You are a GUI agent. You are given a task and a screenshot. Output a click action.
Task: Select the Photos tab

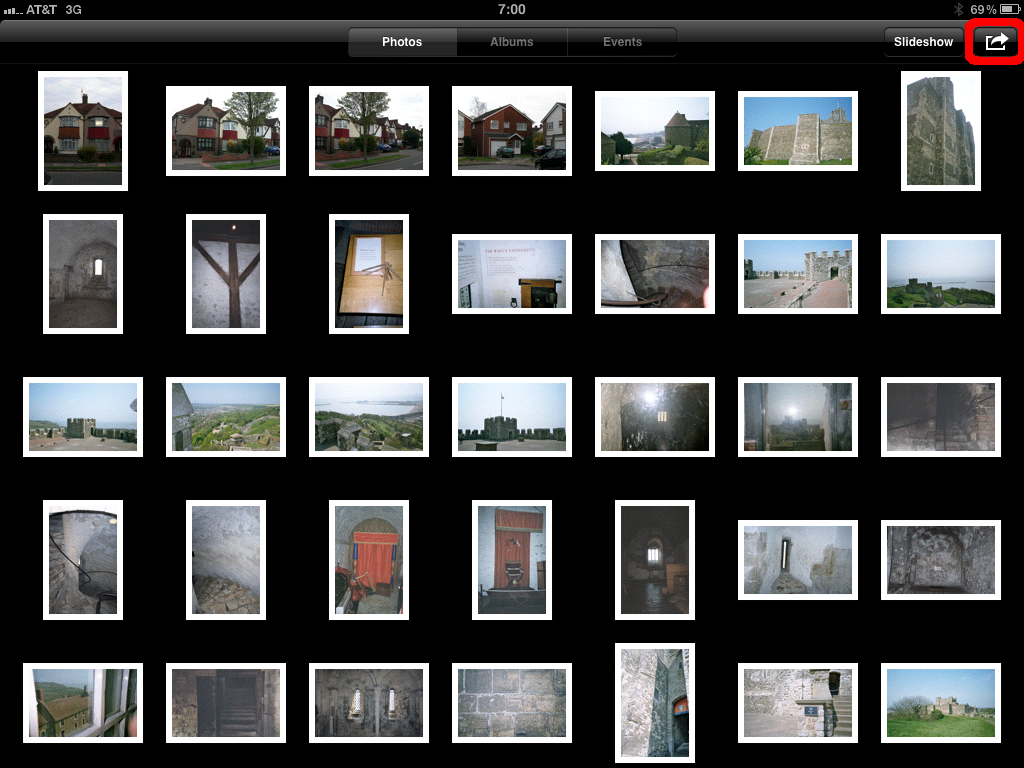[x=402, y=42]
